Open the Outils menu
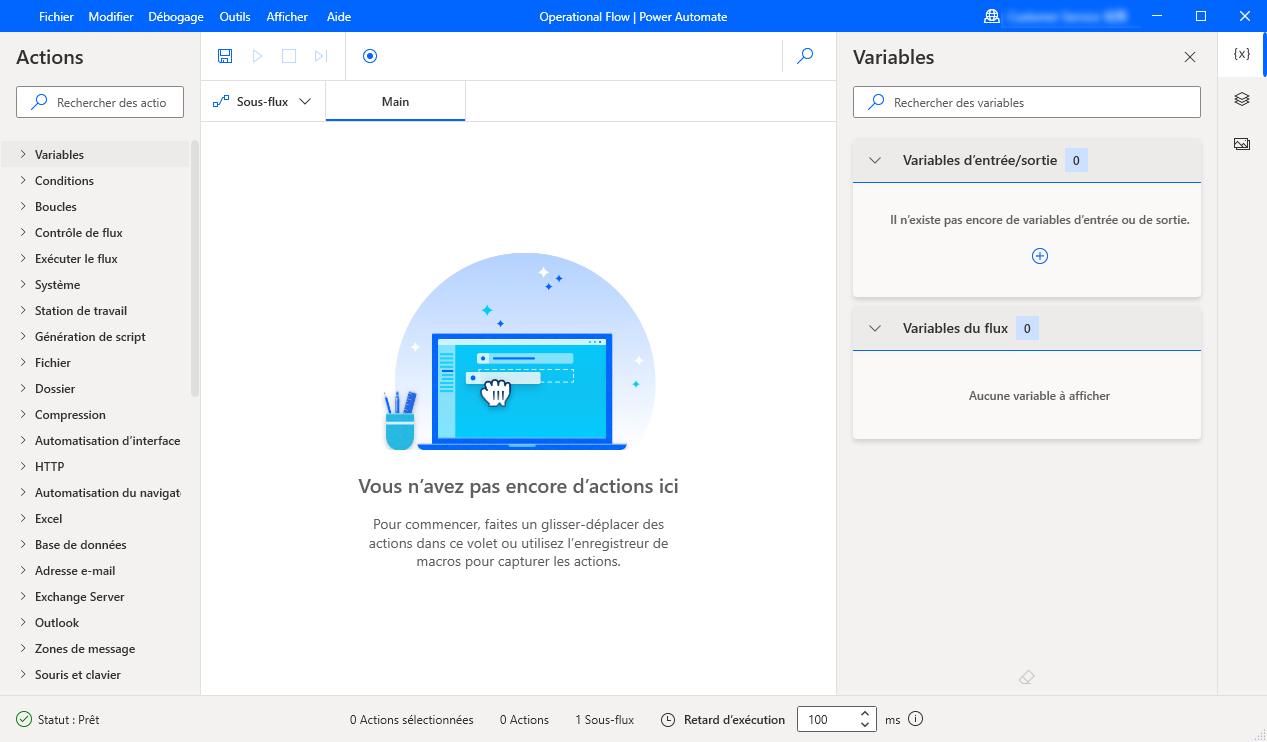This screenshot has width=1267, height=742. click(x=235, y=16)
